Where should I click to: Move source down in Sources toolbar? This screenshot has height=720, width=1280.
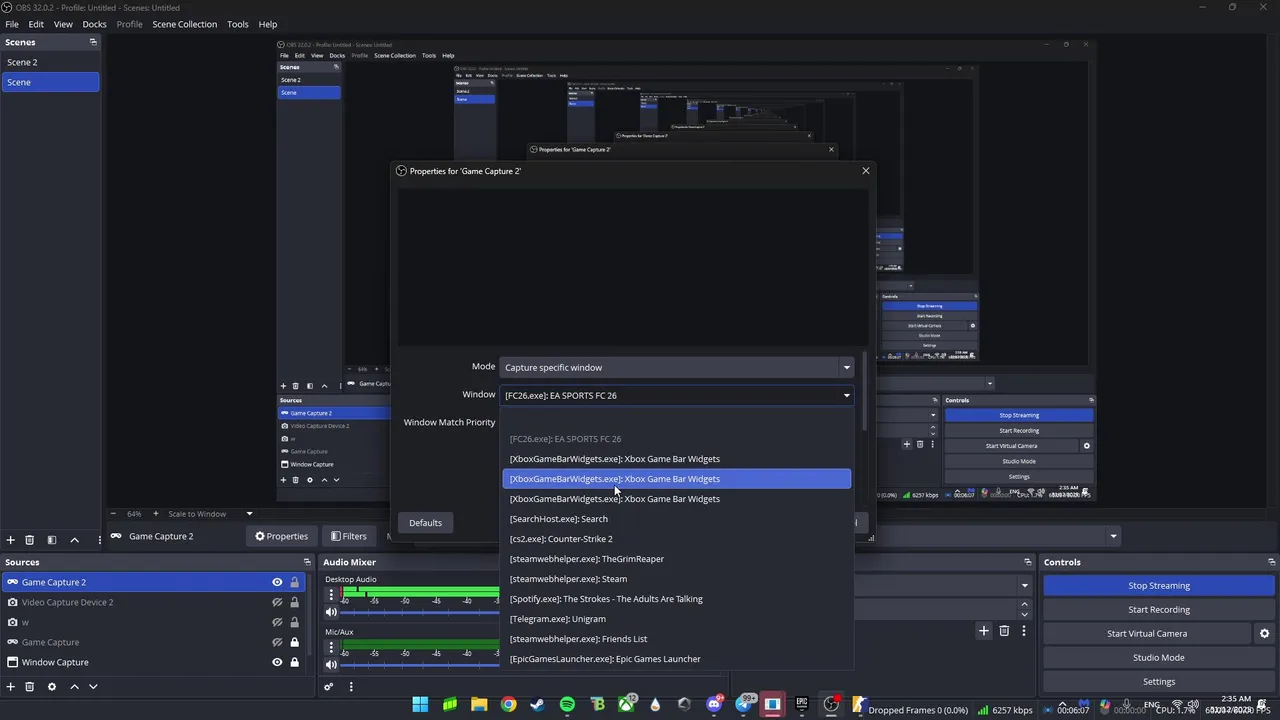[x=93, y=687]
